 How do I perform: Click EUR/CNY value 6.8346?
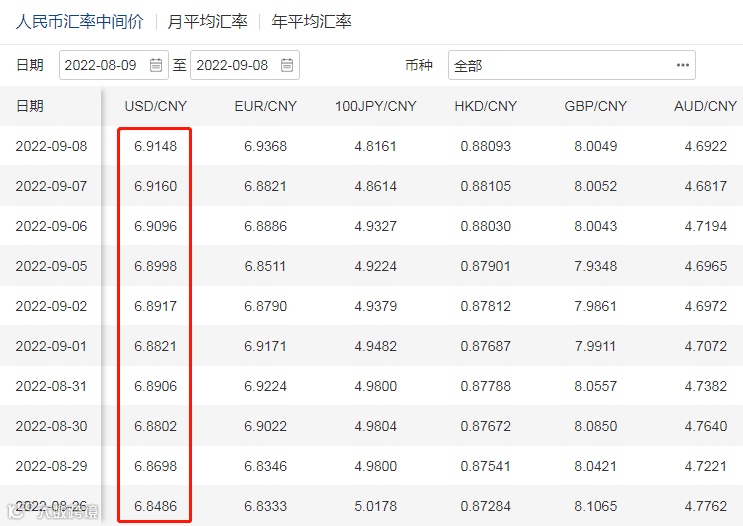pyautogui.click(x=265, y=466)
